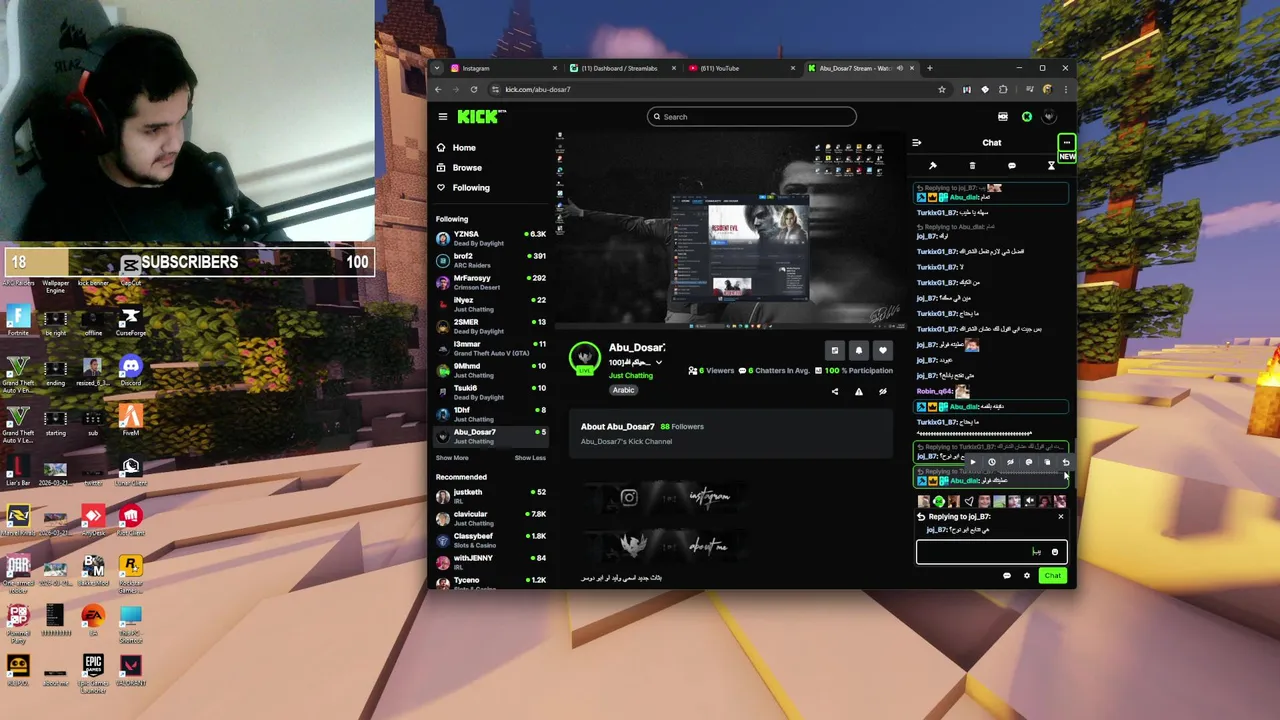Open Chrome three-dot menu
Image resolution: width=1280 pixels, height=720 pixels.
click(x=1066, y=89)
